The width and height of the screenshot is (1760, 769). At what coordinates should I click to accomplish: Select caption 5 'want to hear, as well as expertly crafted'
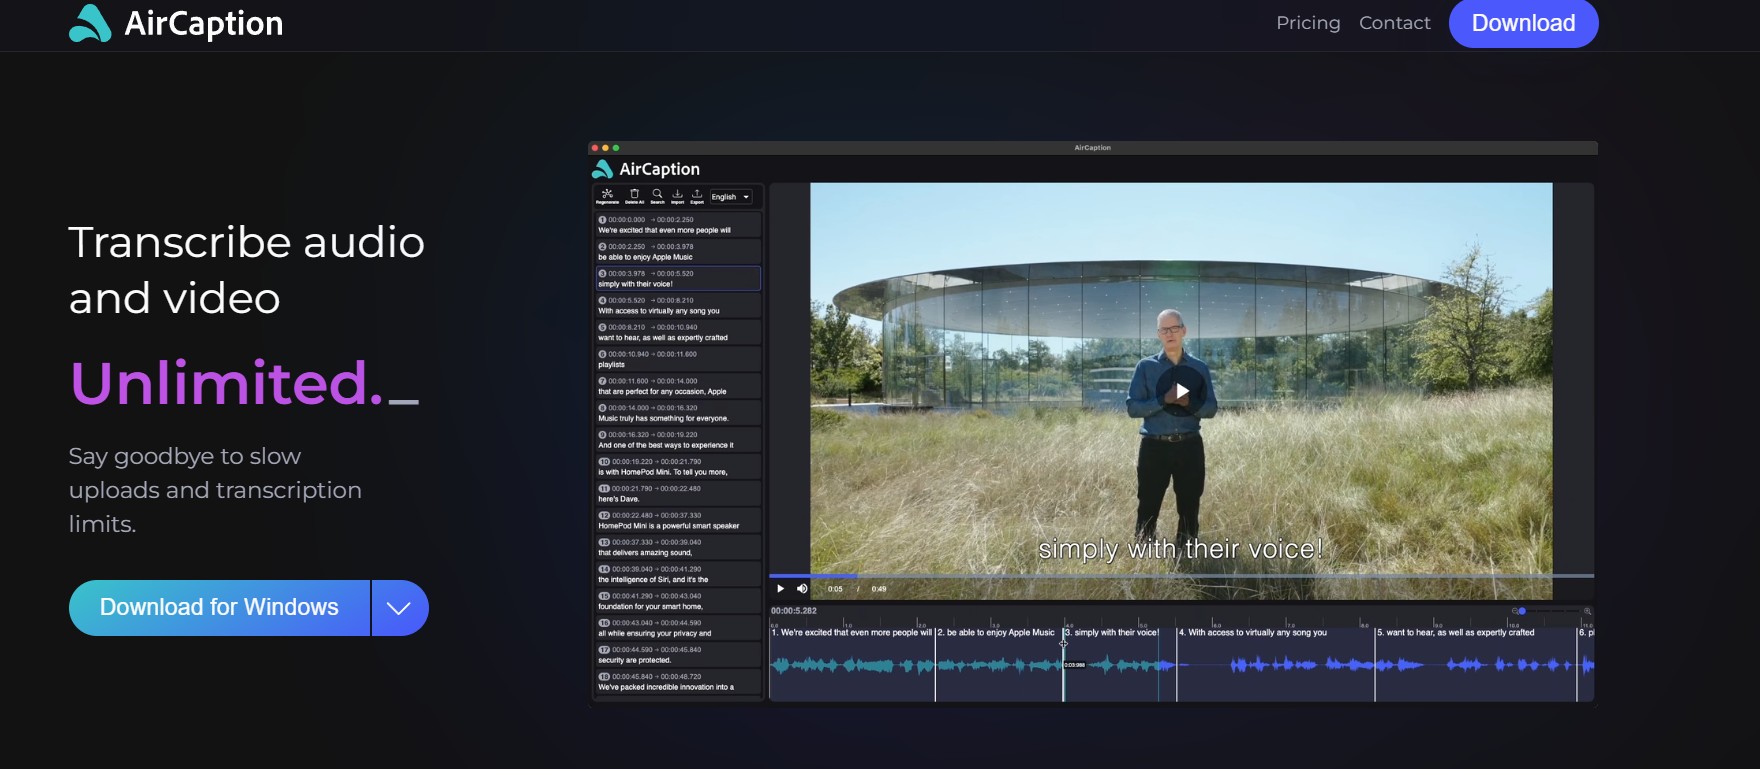(x=679, y=332)
